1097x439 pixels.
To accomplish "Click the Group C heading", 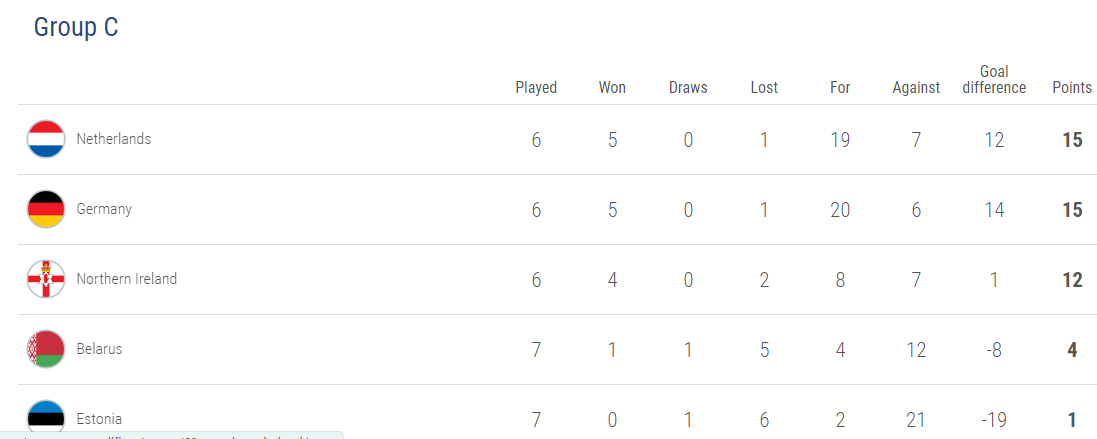I will click(x=76, y=27).
